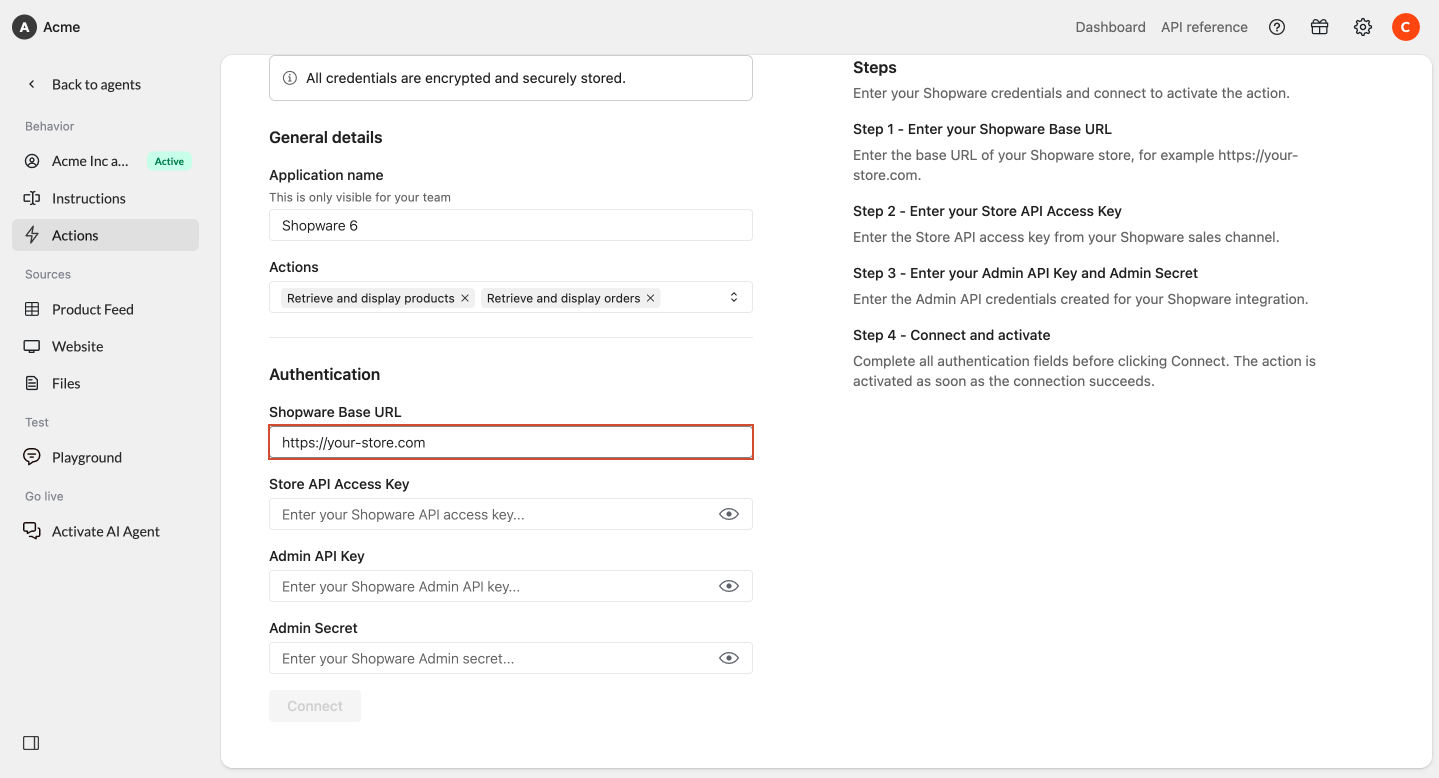1439x778 pixels.
Task: Click the Step 4 - Connect and activate heading
Action: click(x=951, y=335)
